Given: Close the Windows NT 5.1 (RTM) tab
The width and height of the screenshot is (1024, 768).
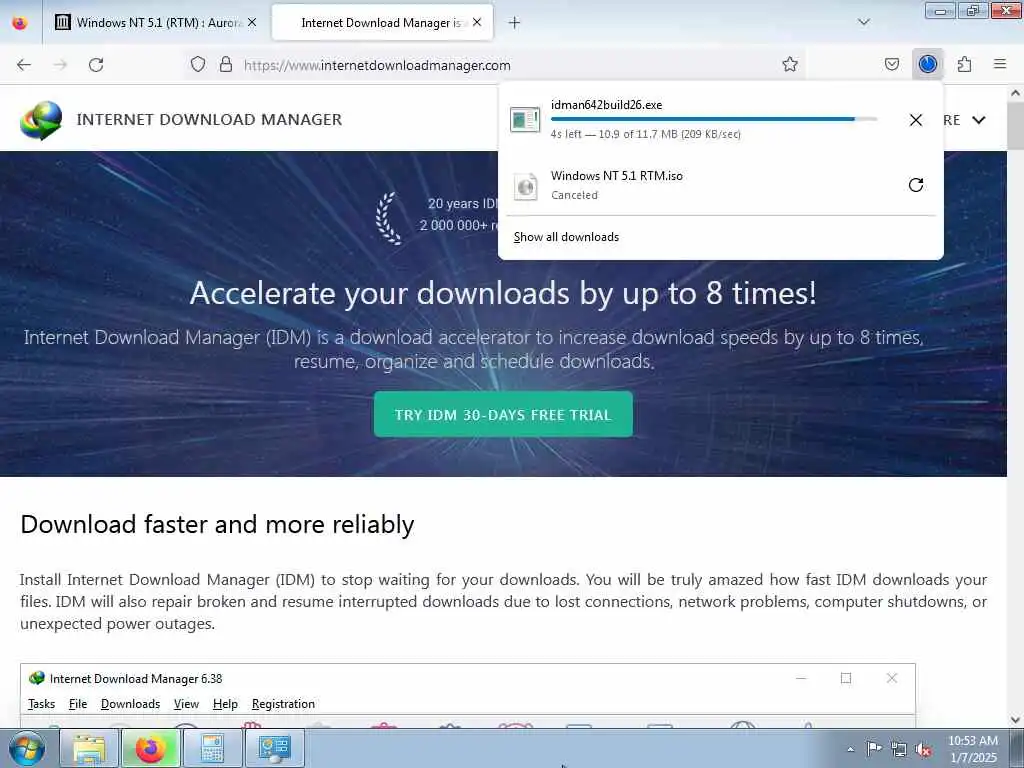Looking at the screenshot, I should (252, 22).
